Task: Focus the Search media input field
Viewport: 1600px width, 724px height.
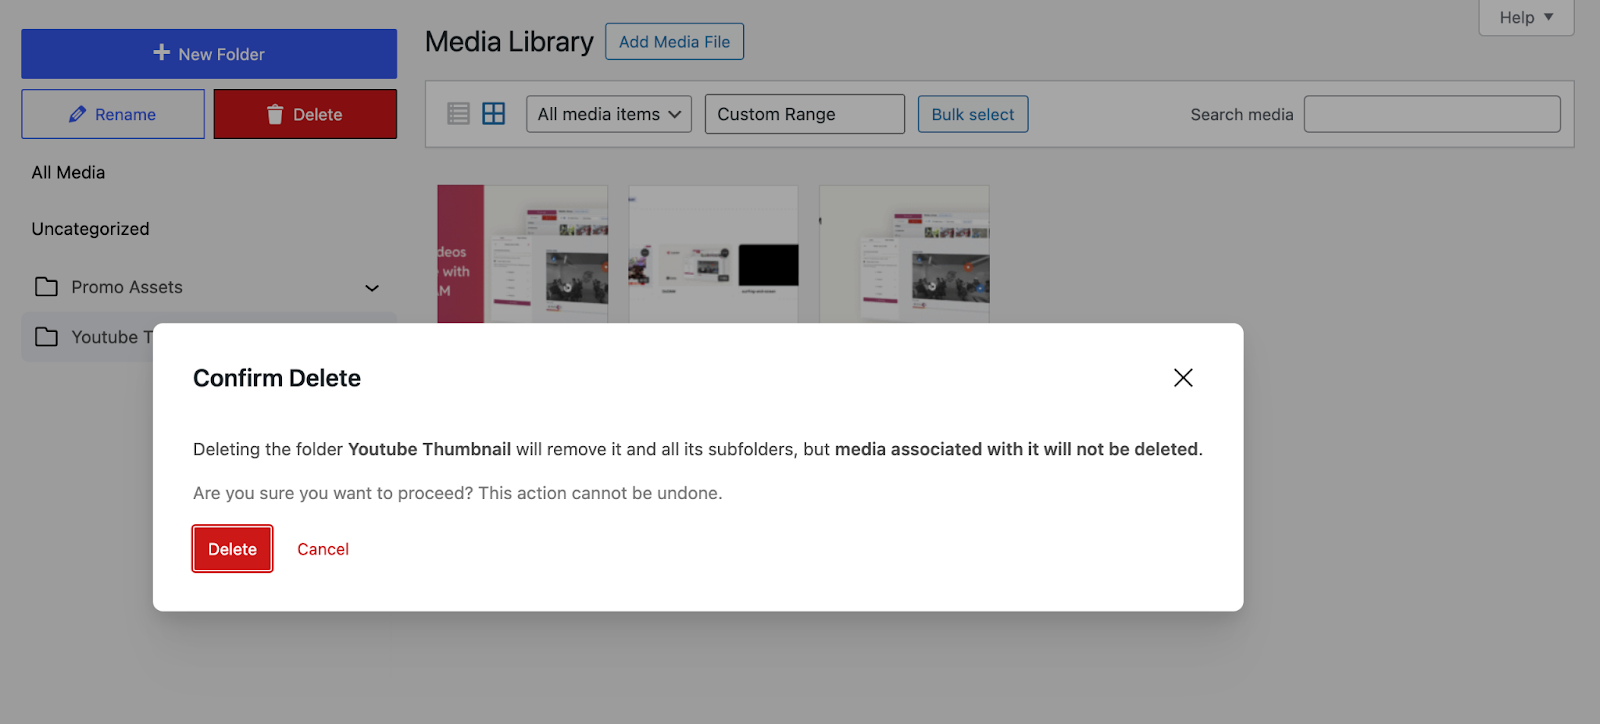Action: 1431,114
